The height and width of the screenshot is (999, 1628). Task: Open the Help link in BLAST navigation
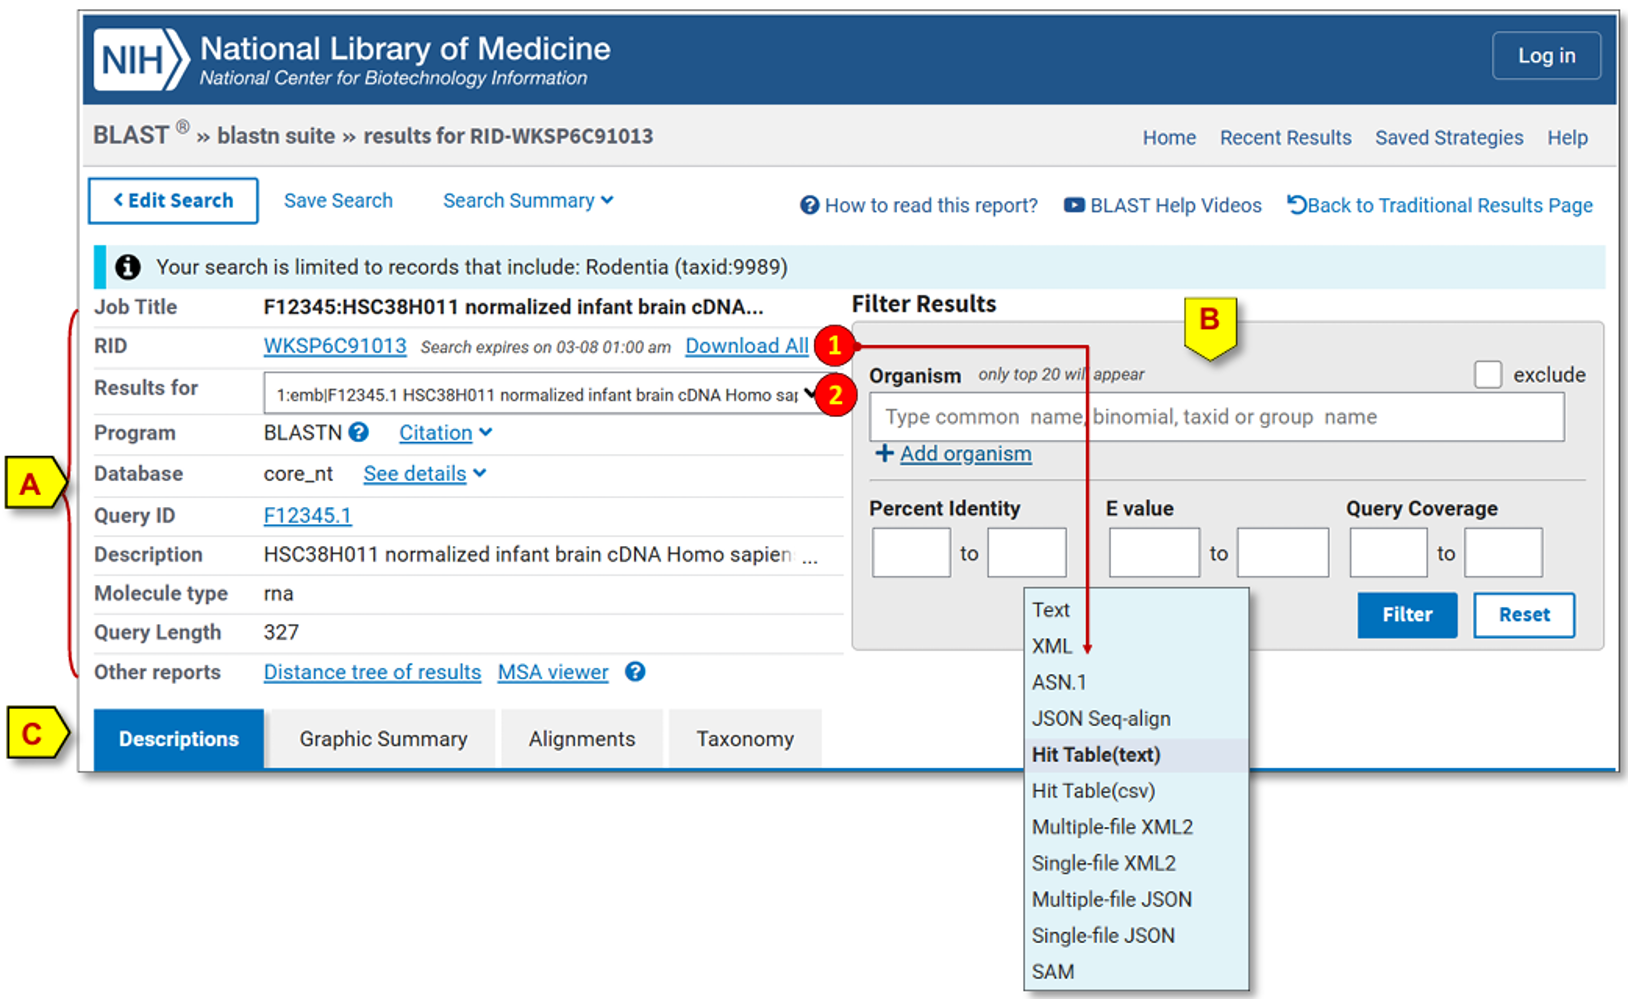click(x=1567, y=138)
